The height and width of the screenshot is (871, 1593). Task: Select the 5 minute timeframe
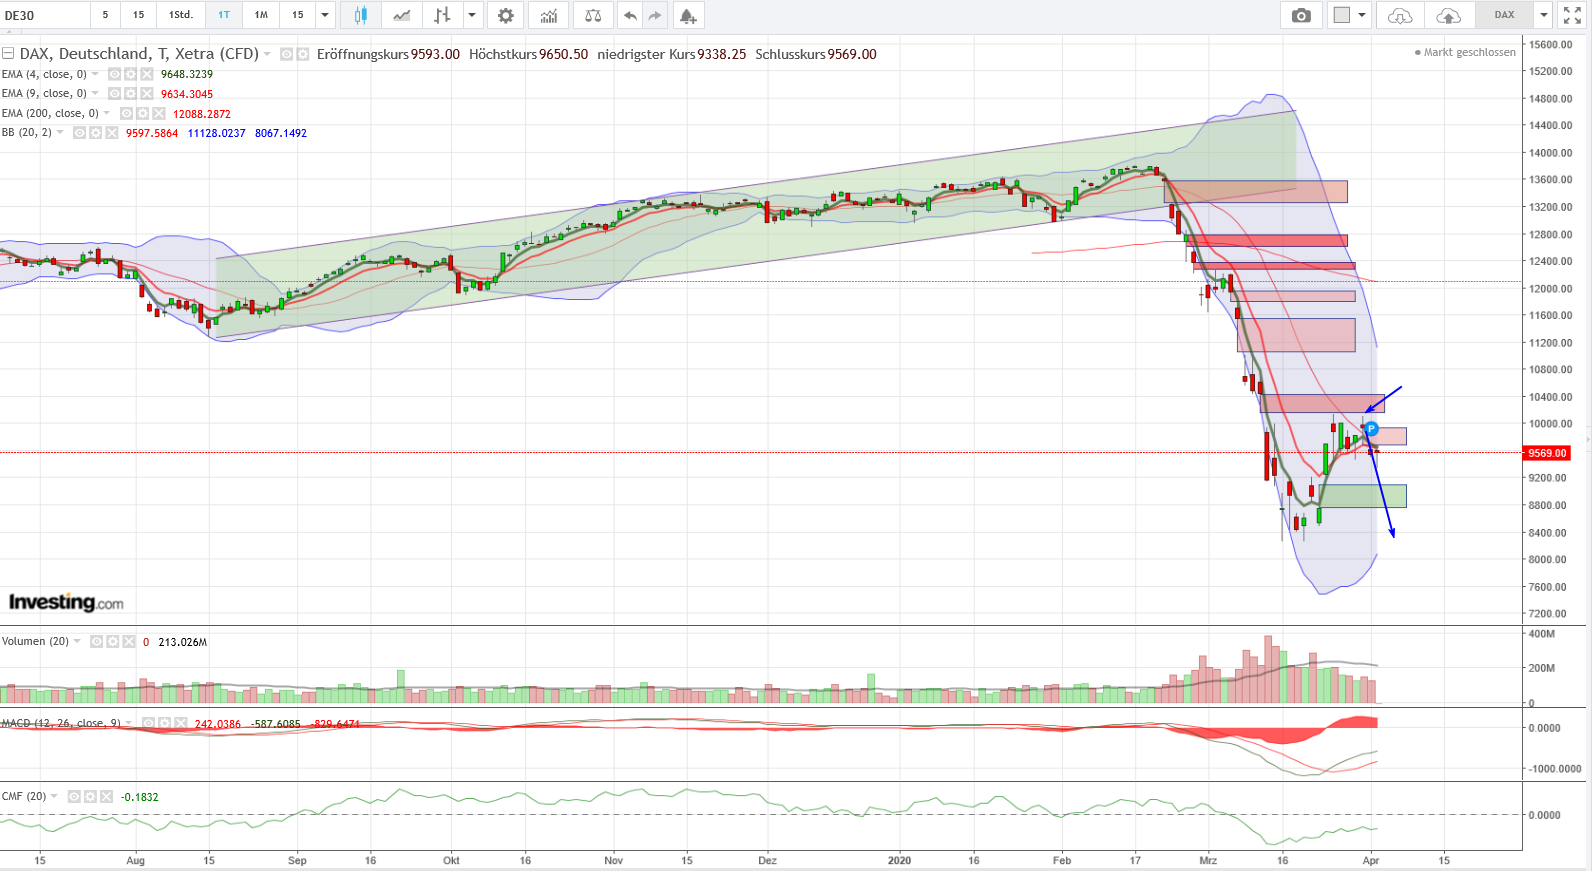tap(105, 15)
